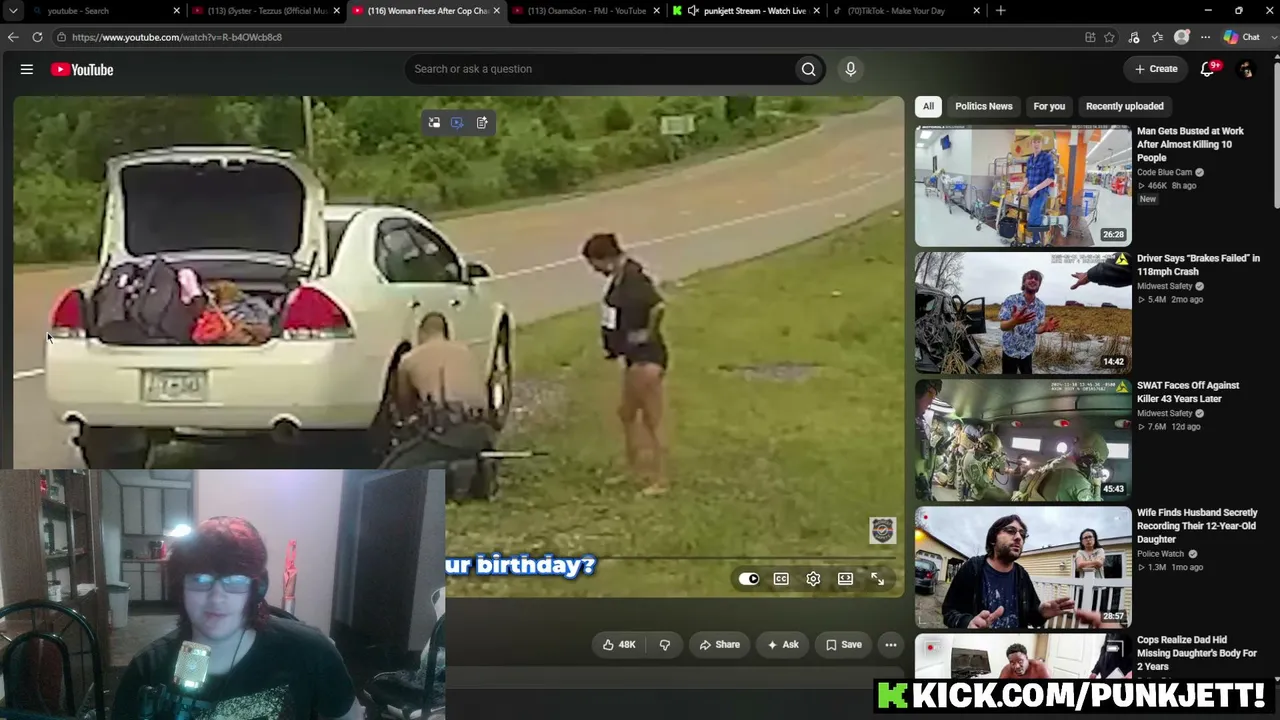1280x720 pixels.
Task: Add this page to favorites star
Action: click(x=1109, y=37)
